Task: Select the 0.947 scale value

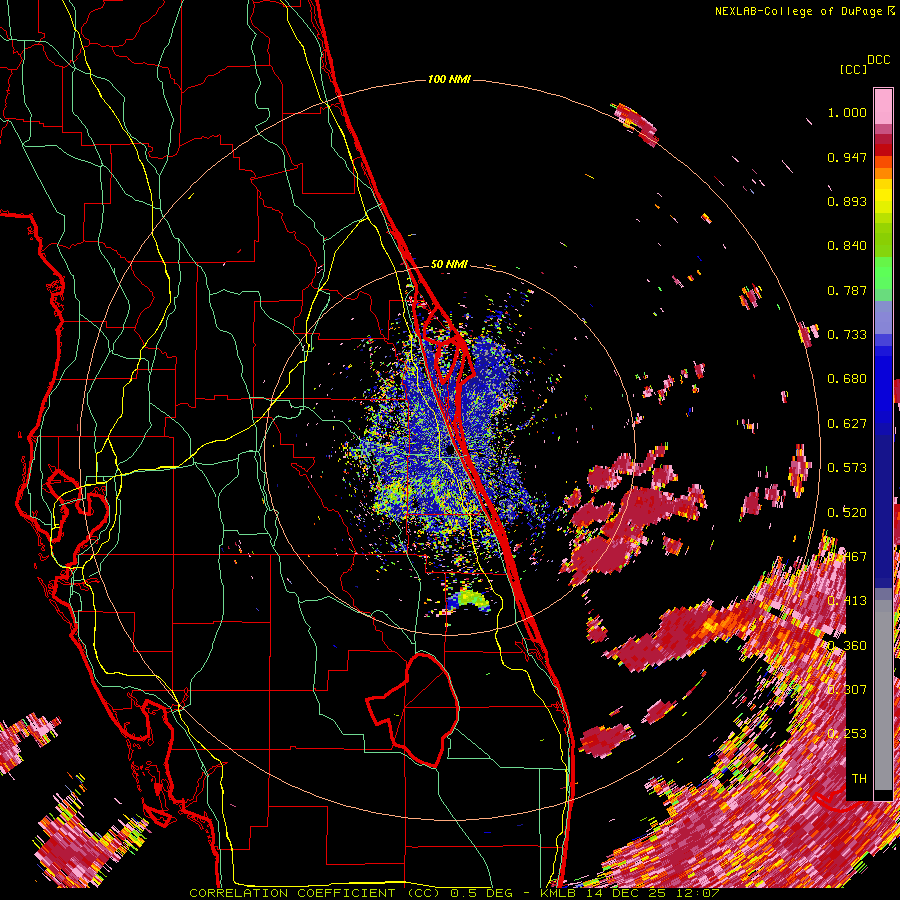Action: coord(847,157)
